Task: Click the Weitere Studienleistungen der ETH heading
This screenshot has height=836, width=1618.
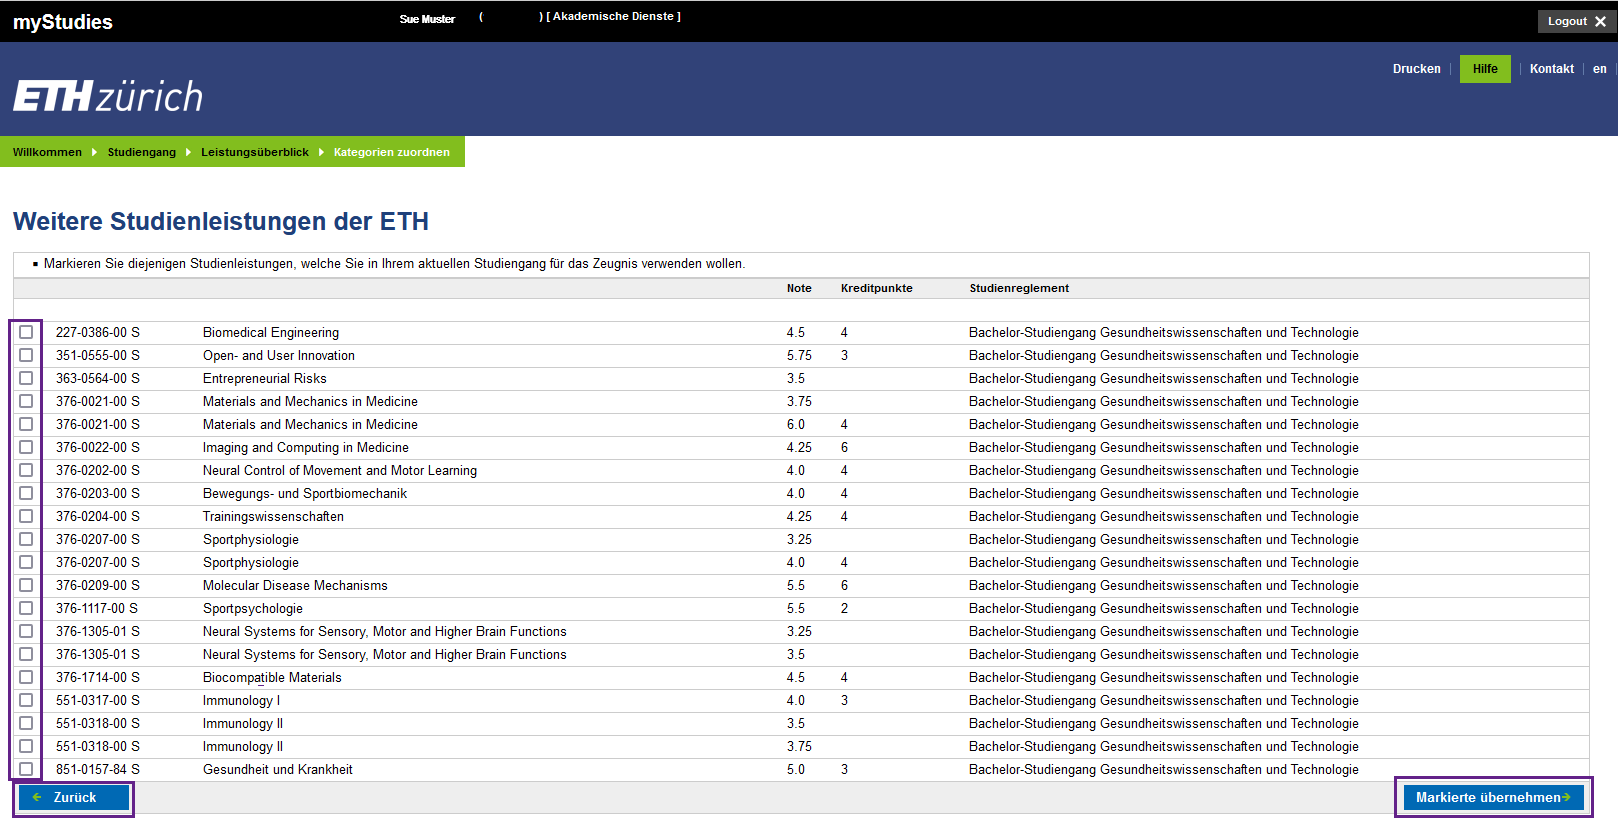Action: [x=221, y=221]
